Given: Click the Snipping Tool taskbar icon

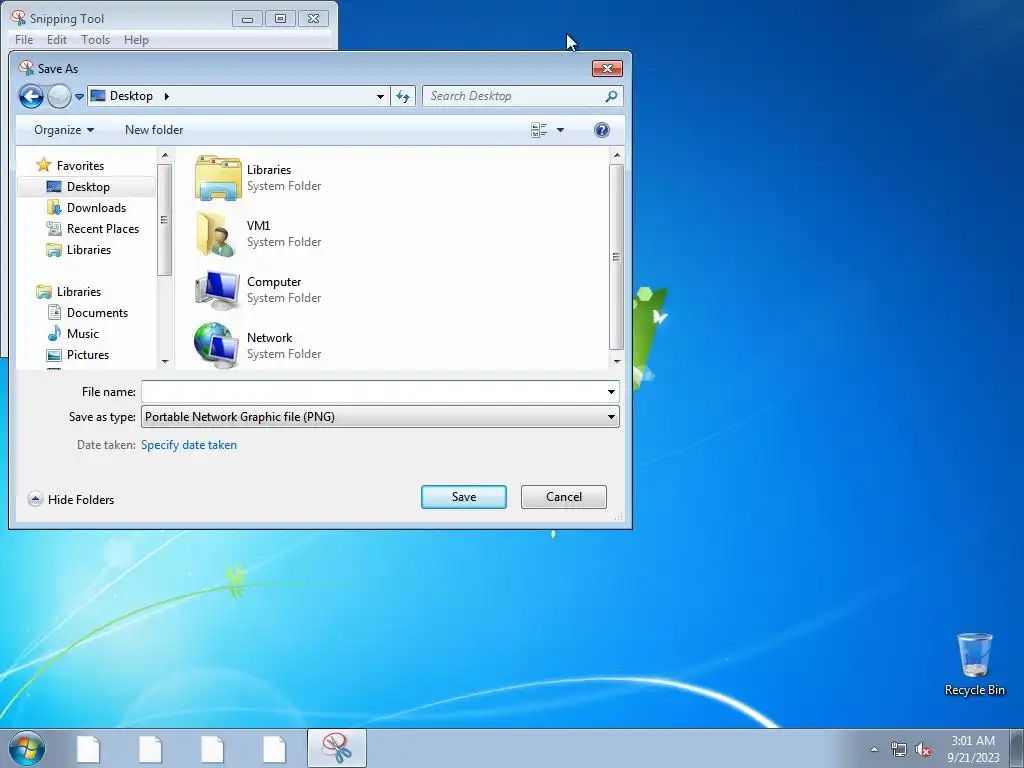Looking at the screenshot, I should click(x=337, y=748).
